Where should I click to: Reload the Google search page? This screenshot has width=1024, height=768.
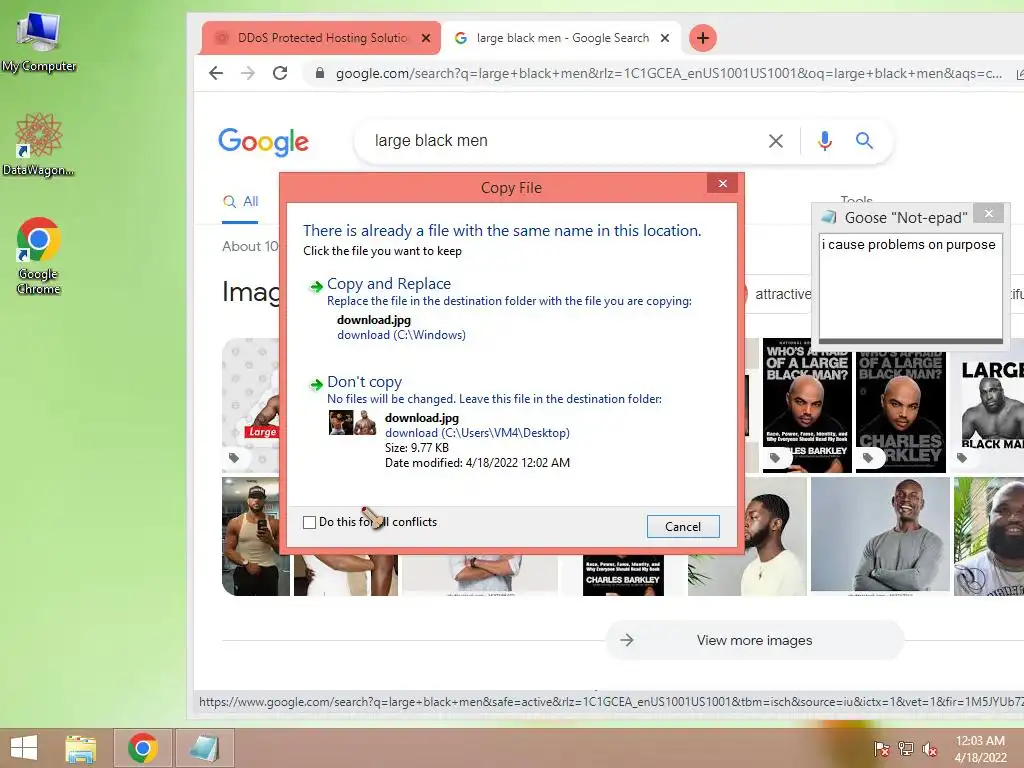pos(280,73)
